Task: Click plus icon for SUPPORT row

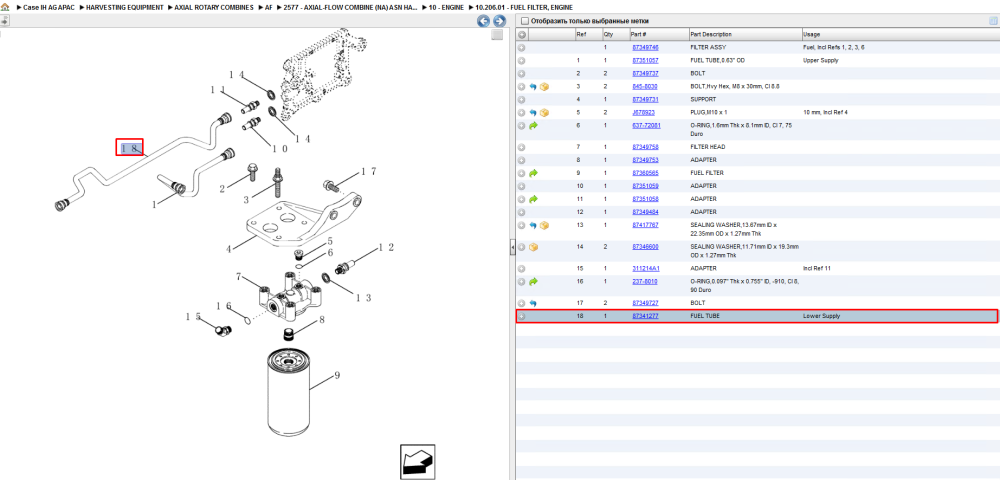Action: pos(522,99)
